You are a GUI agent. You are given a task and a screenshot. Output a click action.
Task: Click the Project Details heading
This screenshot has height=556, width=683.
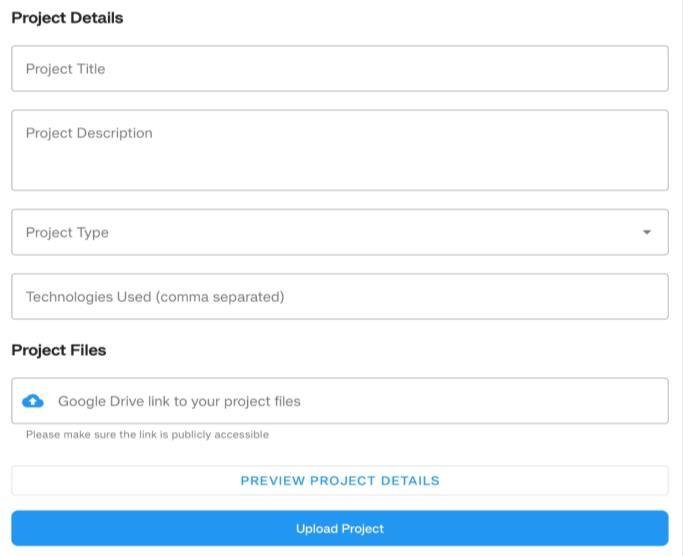pos(67,17)
